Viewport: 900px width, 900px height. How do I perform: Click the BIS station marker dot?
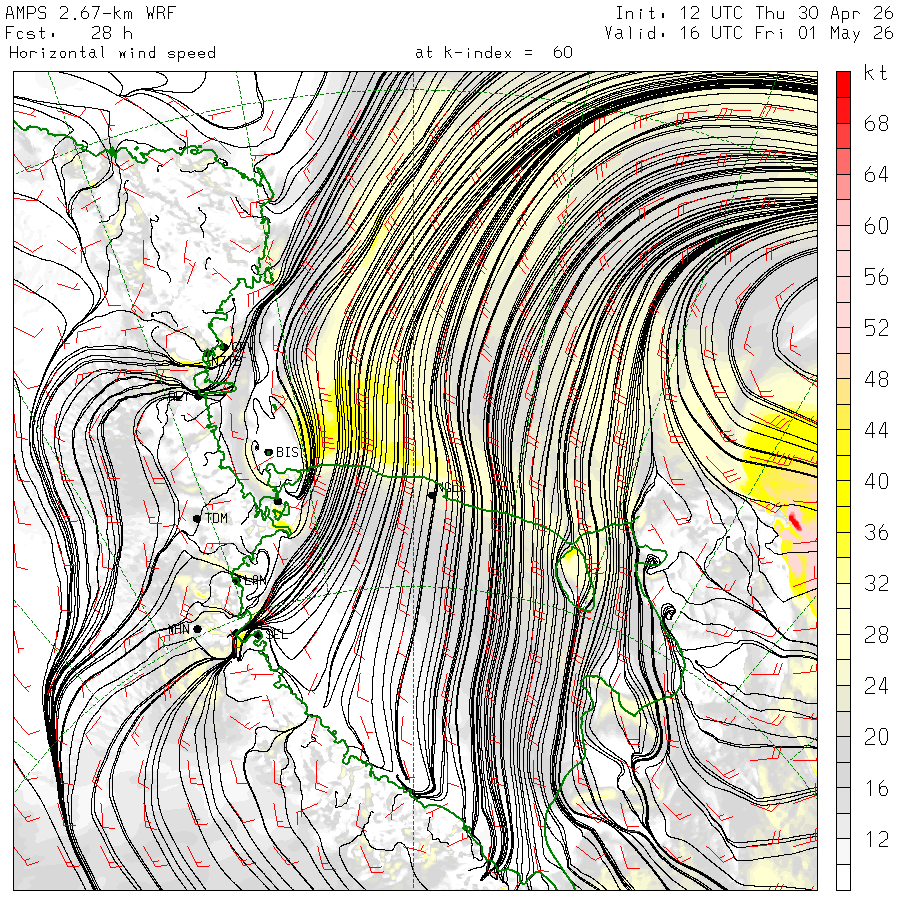pos(268,452)
